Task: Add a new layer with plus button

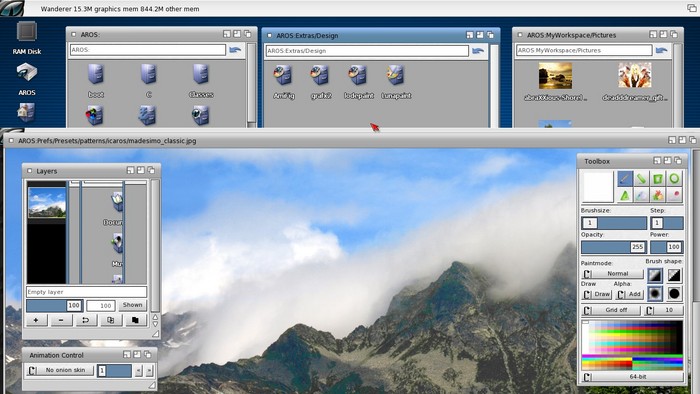Action: point(36,320)
